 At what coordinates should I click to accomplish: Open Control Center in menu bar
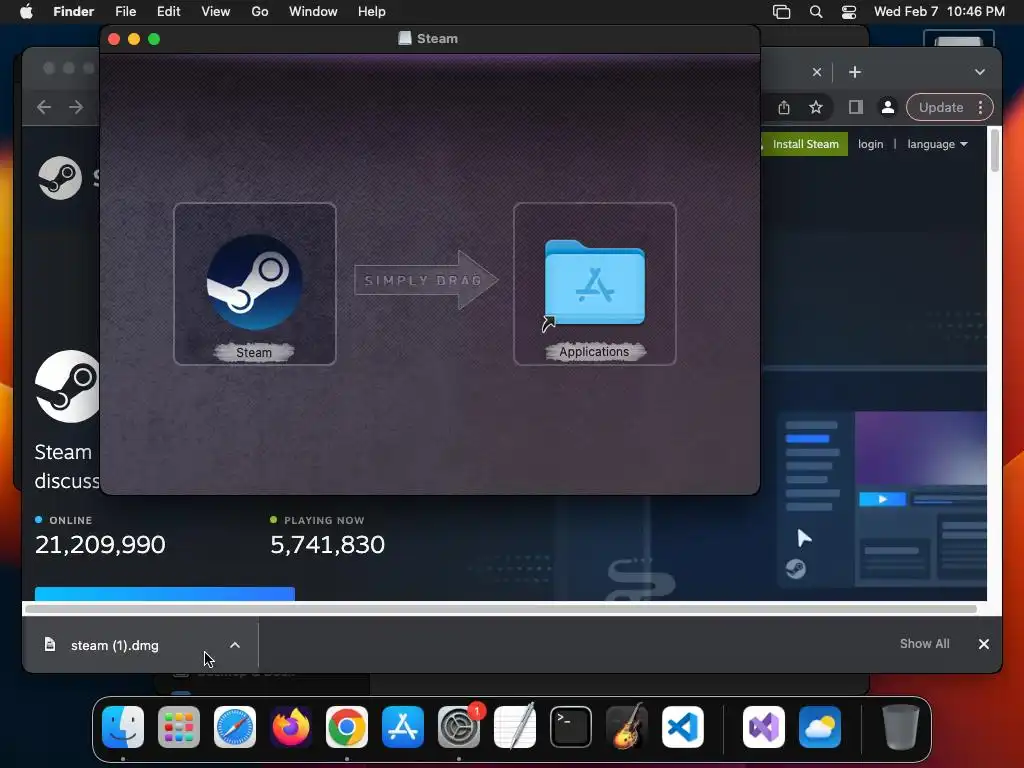tap(849, 12)
